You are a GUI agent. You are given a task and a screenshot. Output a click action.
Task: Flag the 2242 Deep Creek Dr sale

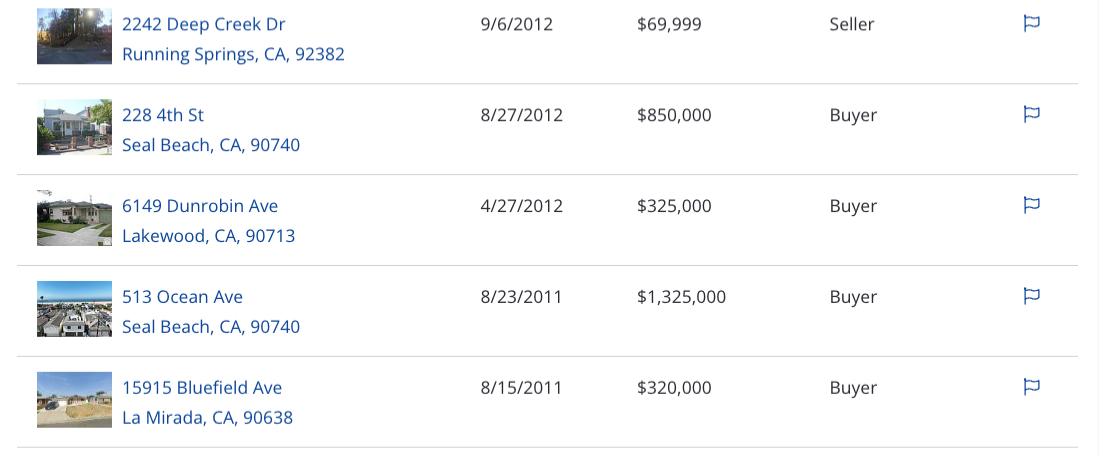(1031, 24)
